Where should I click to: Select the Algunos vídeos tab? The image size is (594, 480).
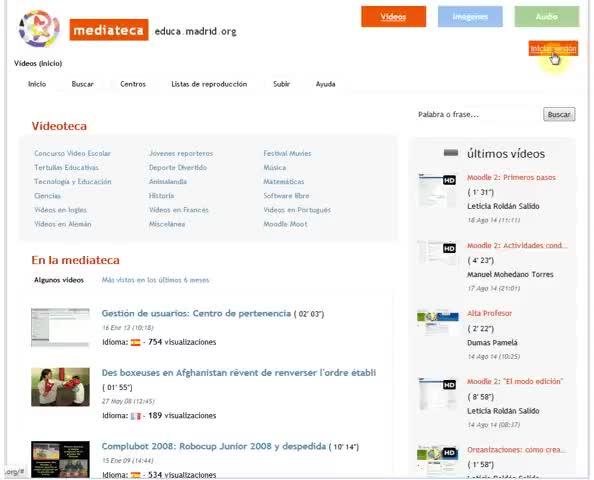tap(59, 280)
